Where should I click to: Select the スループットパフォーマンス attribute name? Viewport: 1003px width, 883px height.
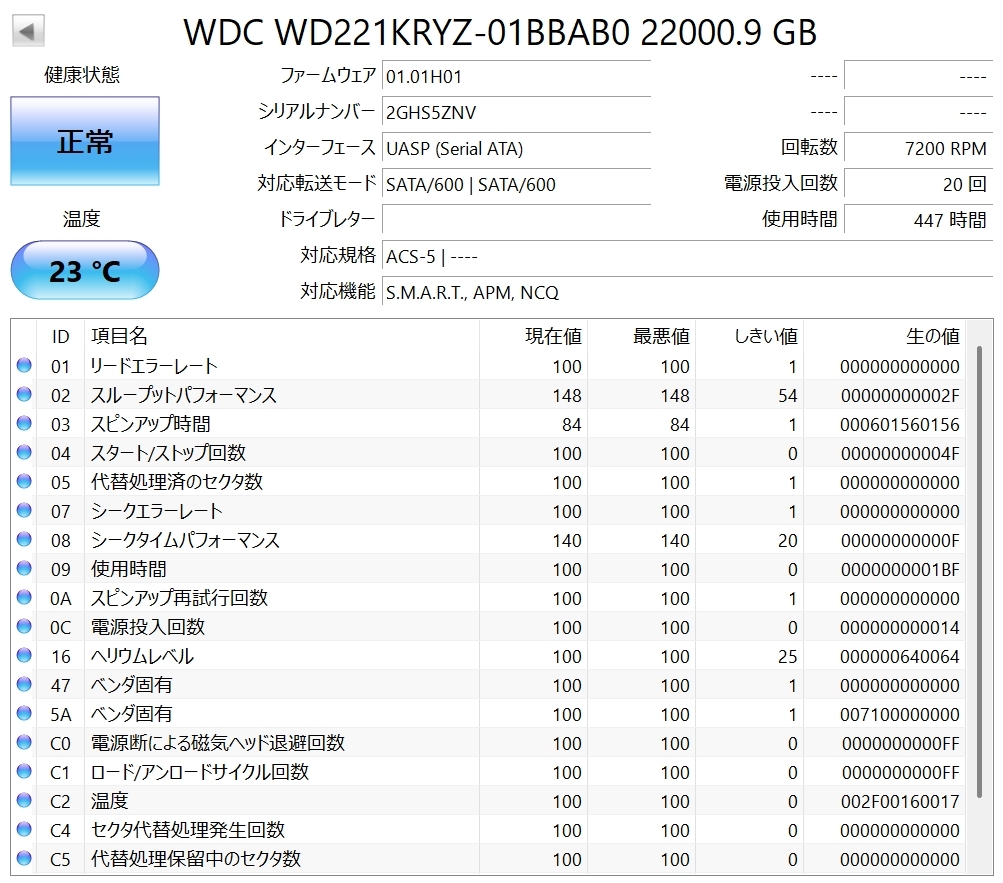pyautogui.click(x=184, y=395)
